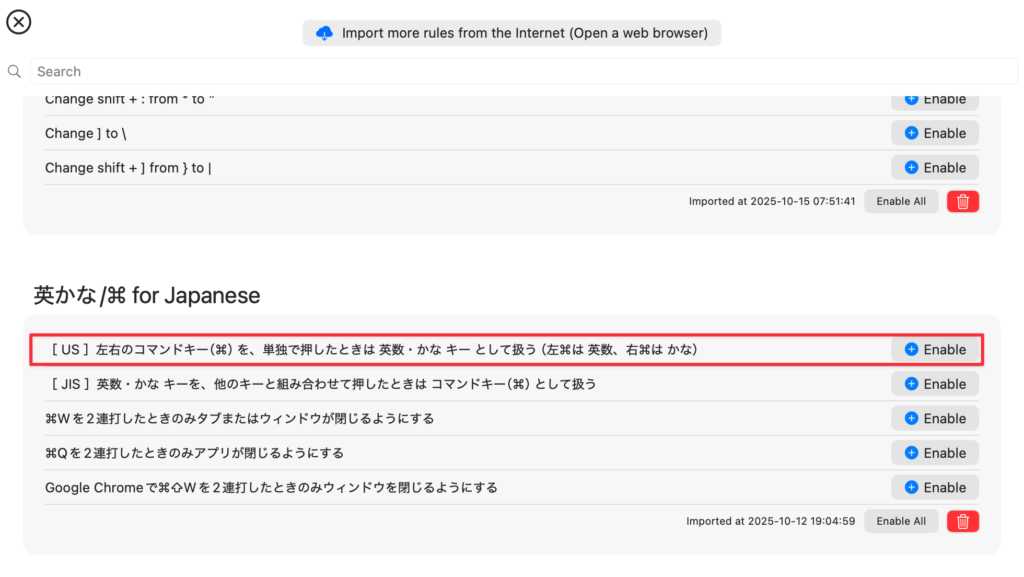Focus the Search text field

click(x=520, y=72)
